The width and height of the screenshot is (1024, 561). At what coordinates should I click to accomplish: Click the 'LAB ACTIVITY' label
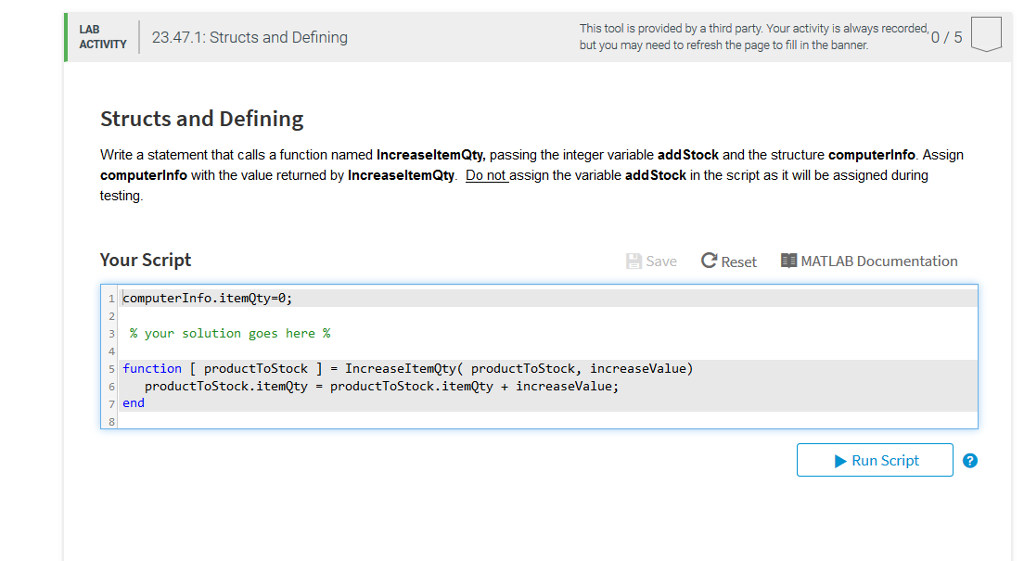click(x=103, y=37)
